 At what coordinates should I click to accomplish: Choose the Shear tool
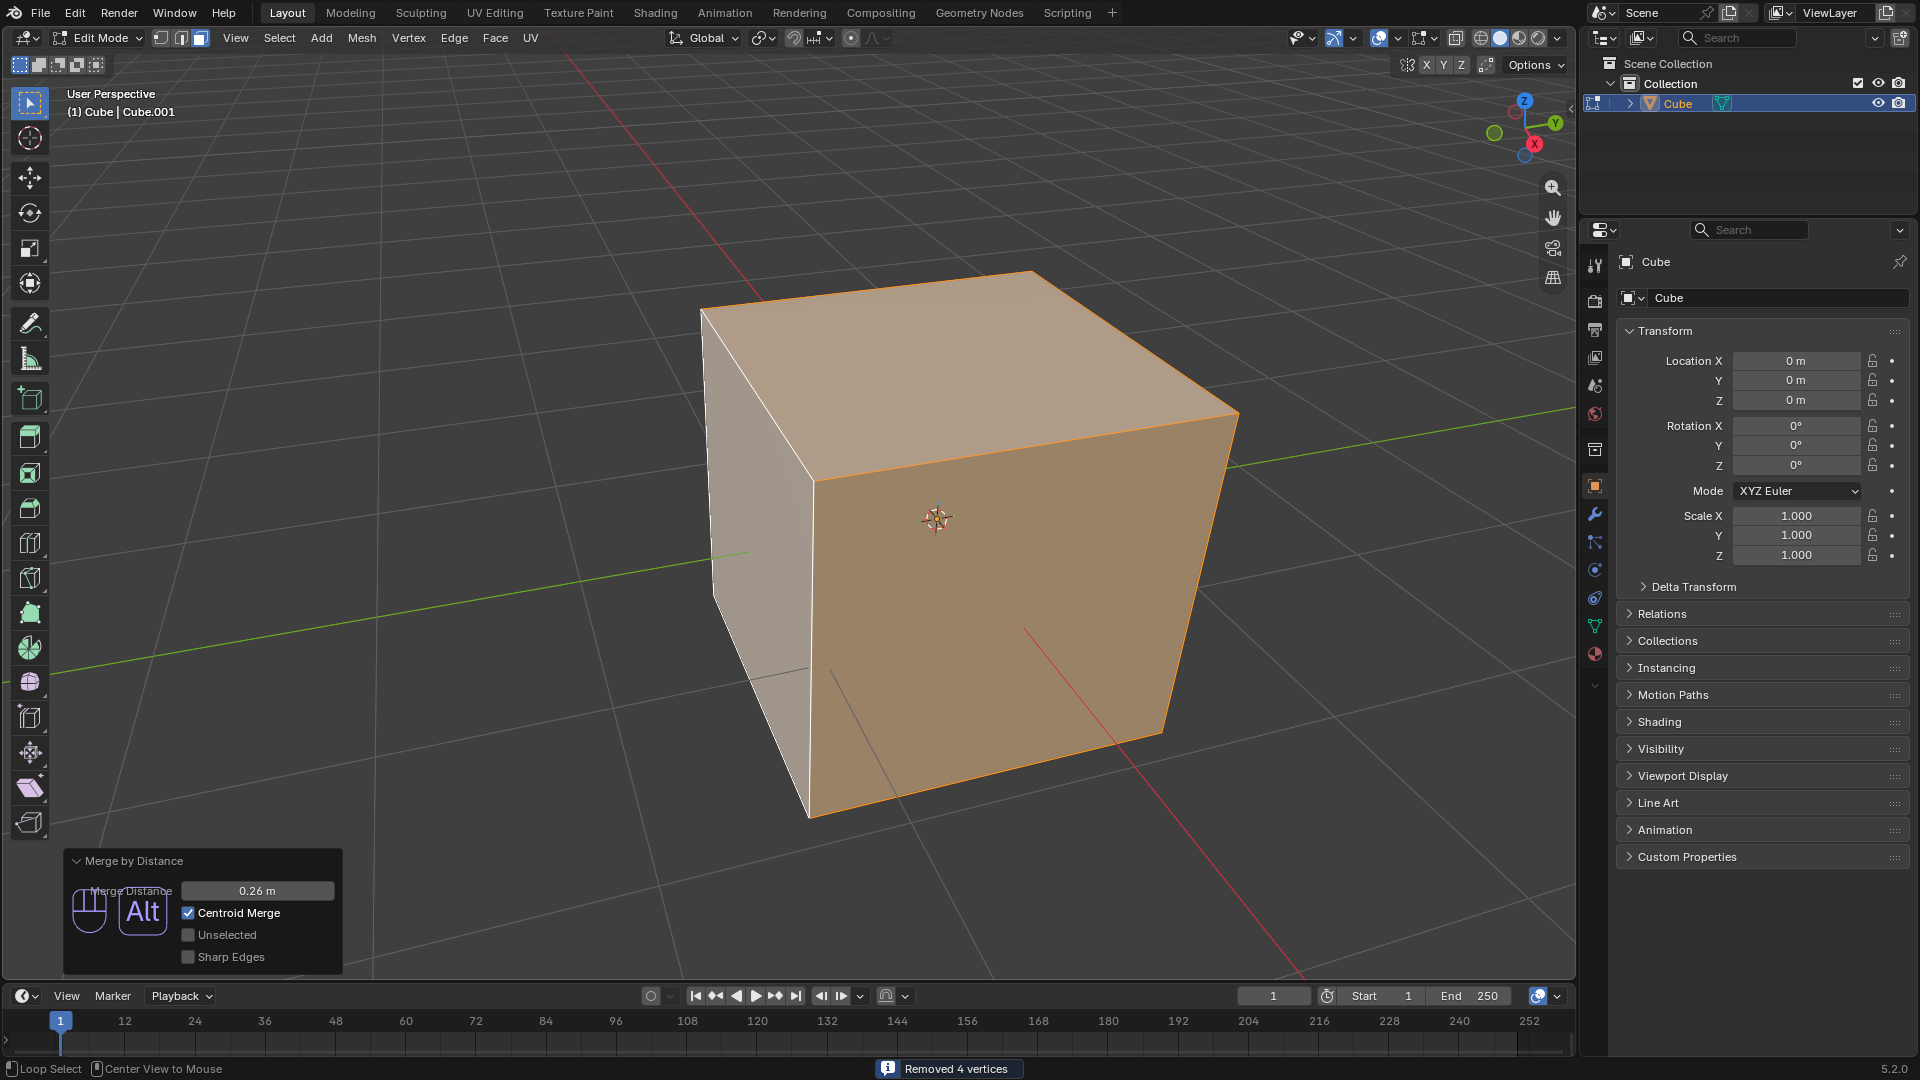30,788
